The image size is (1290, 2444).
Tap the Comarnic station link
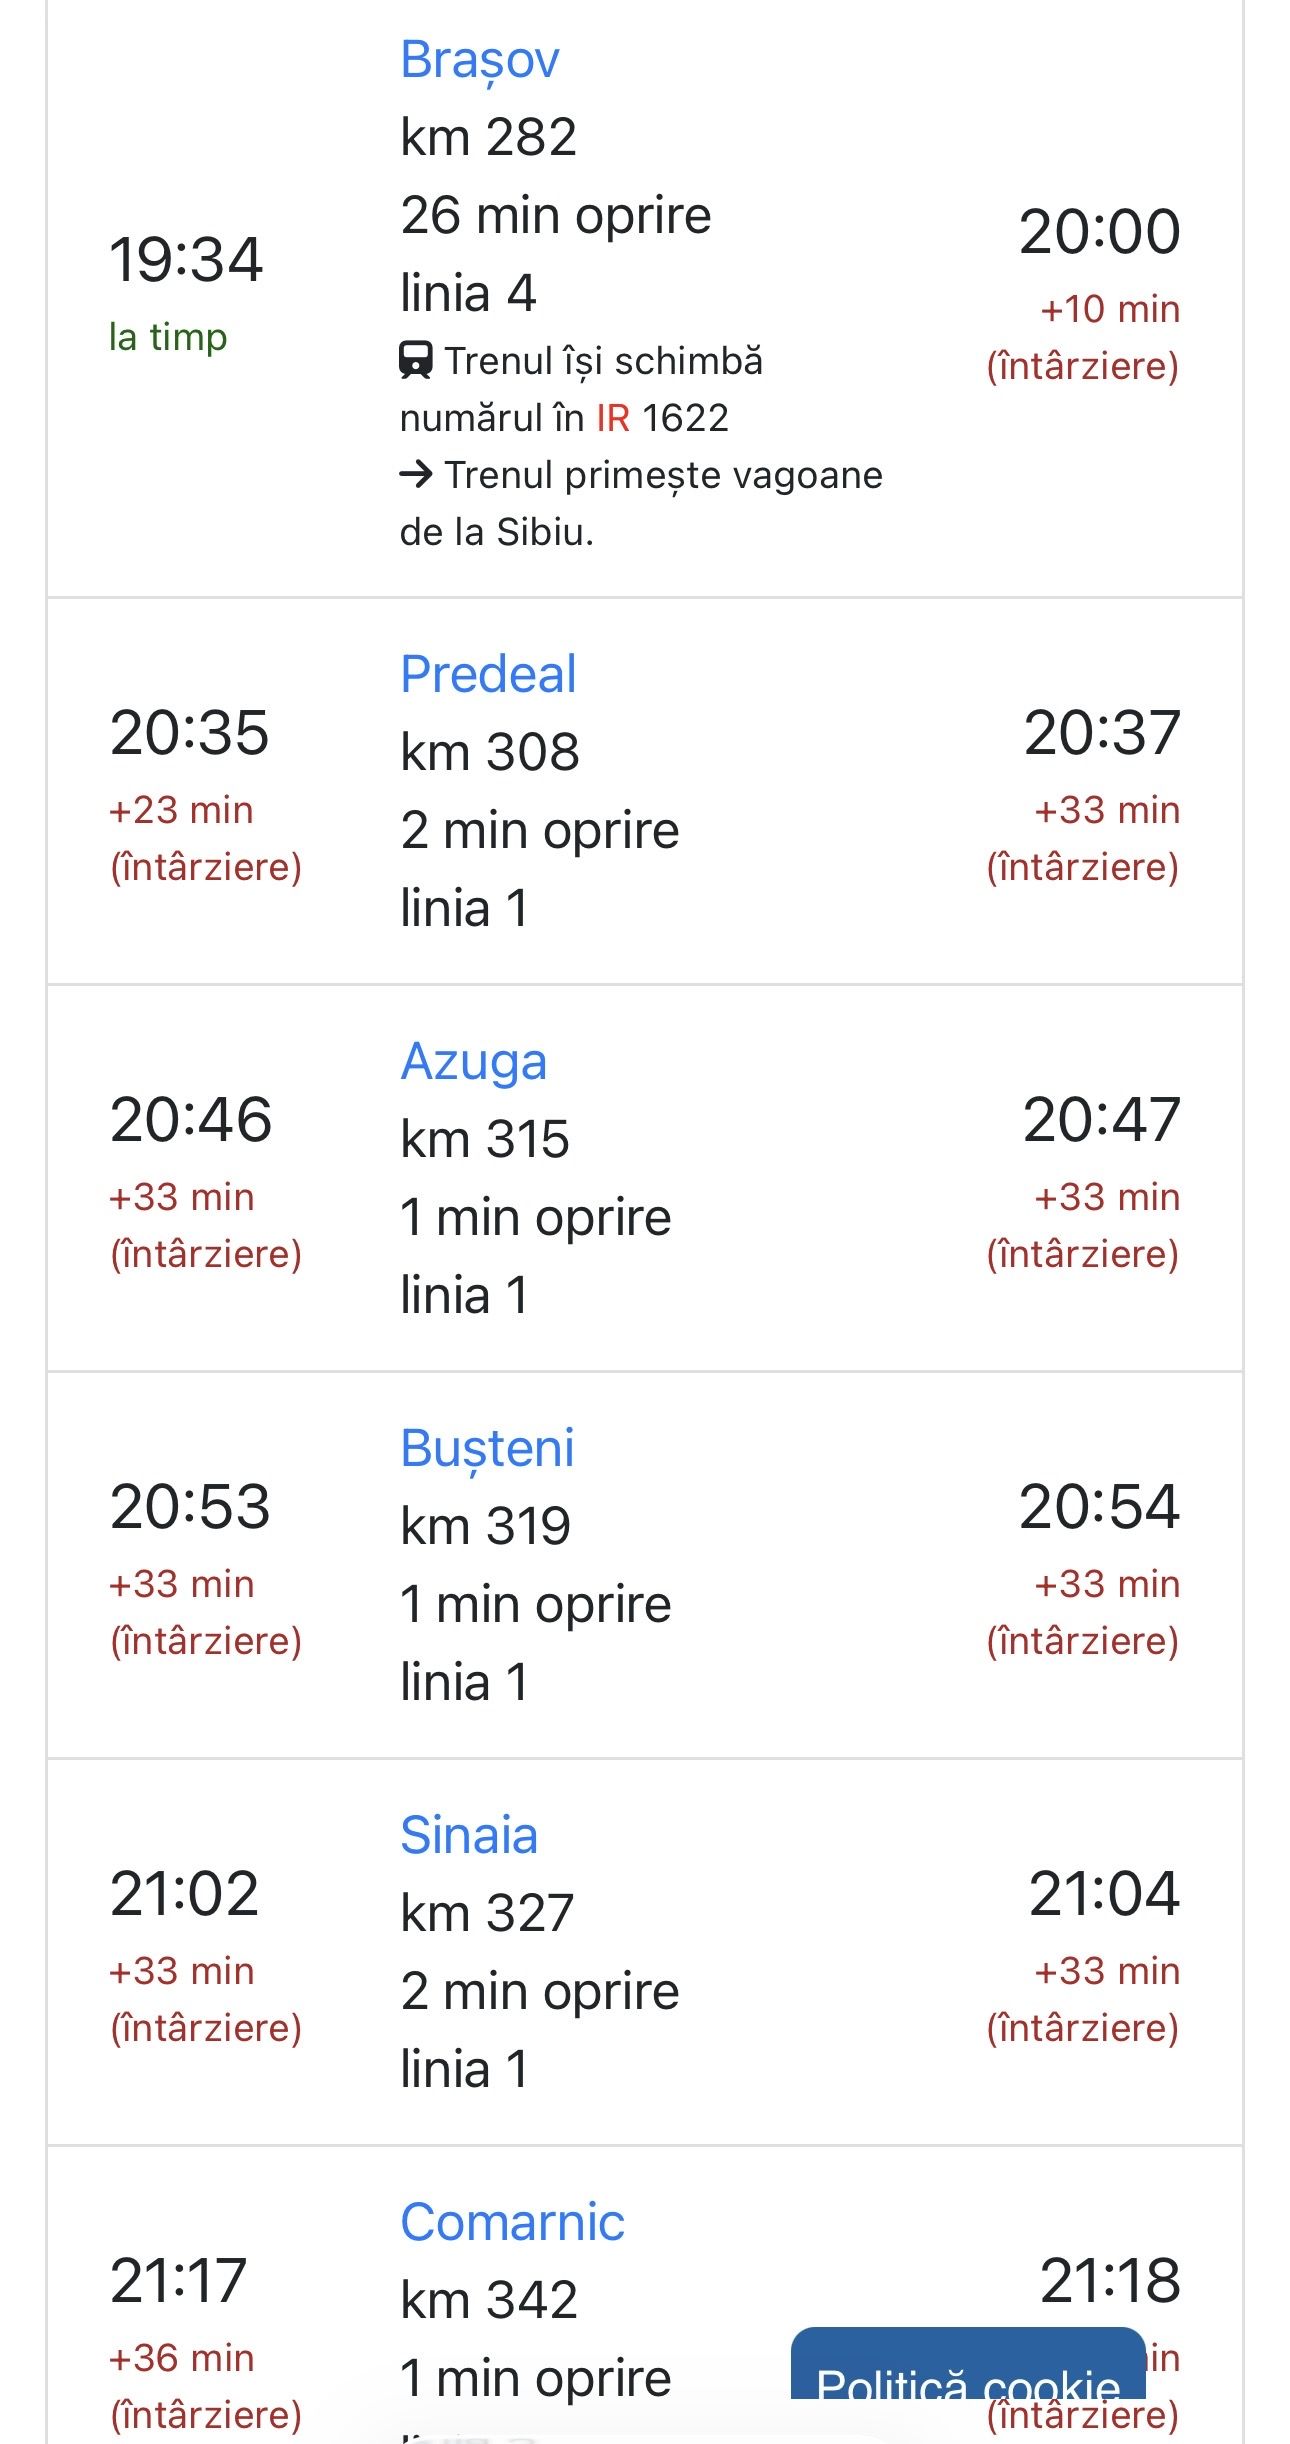click(512, 2222)
